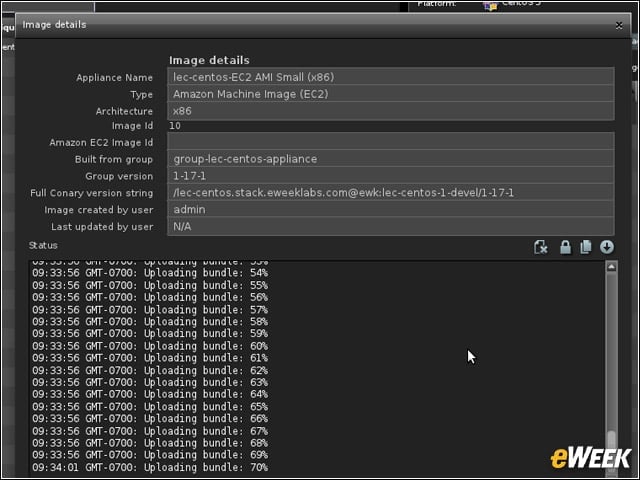
Task: Click the Type field Amazon Machine Image
Action: tap(391, 94)
